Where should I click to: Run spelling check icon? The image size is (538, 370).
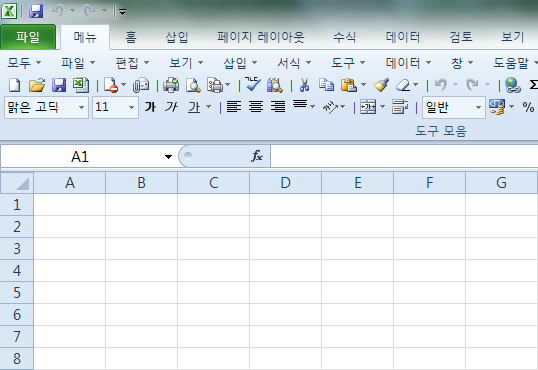253,84
